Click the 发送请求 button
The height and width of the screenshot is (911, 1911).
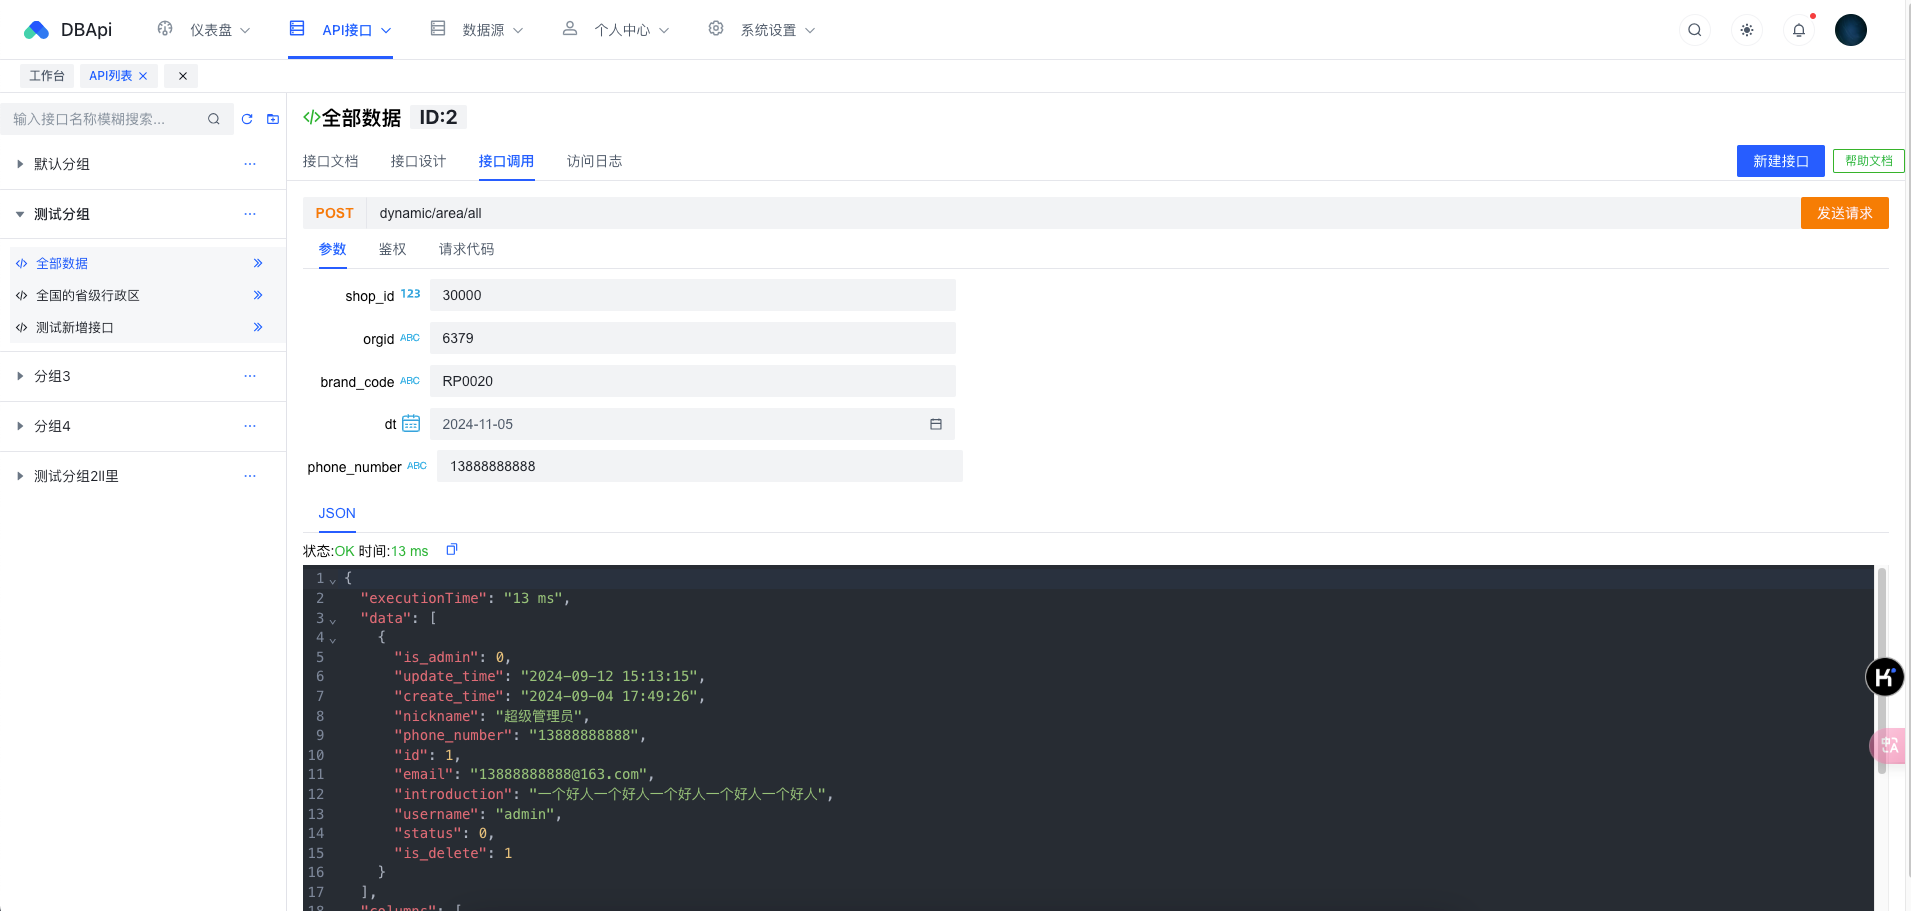point(1844,213)
